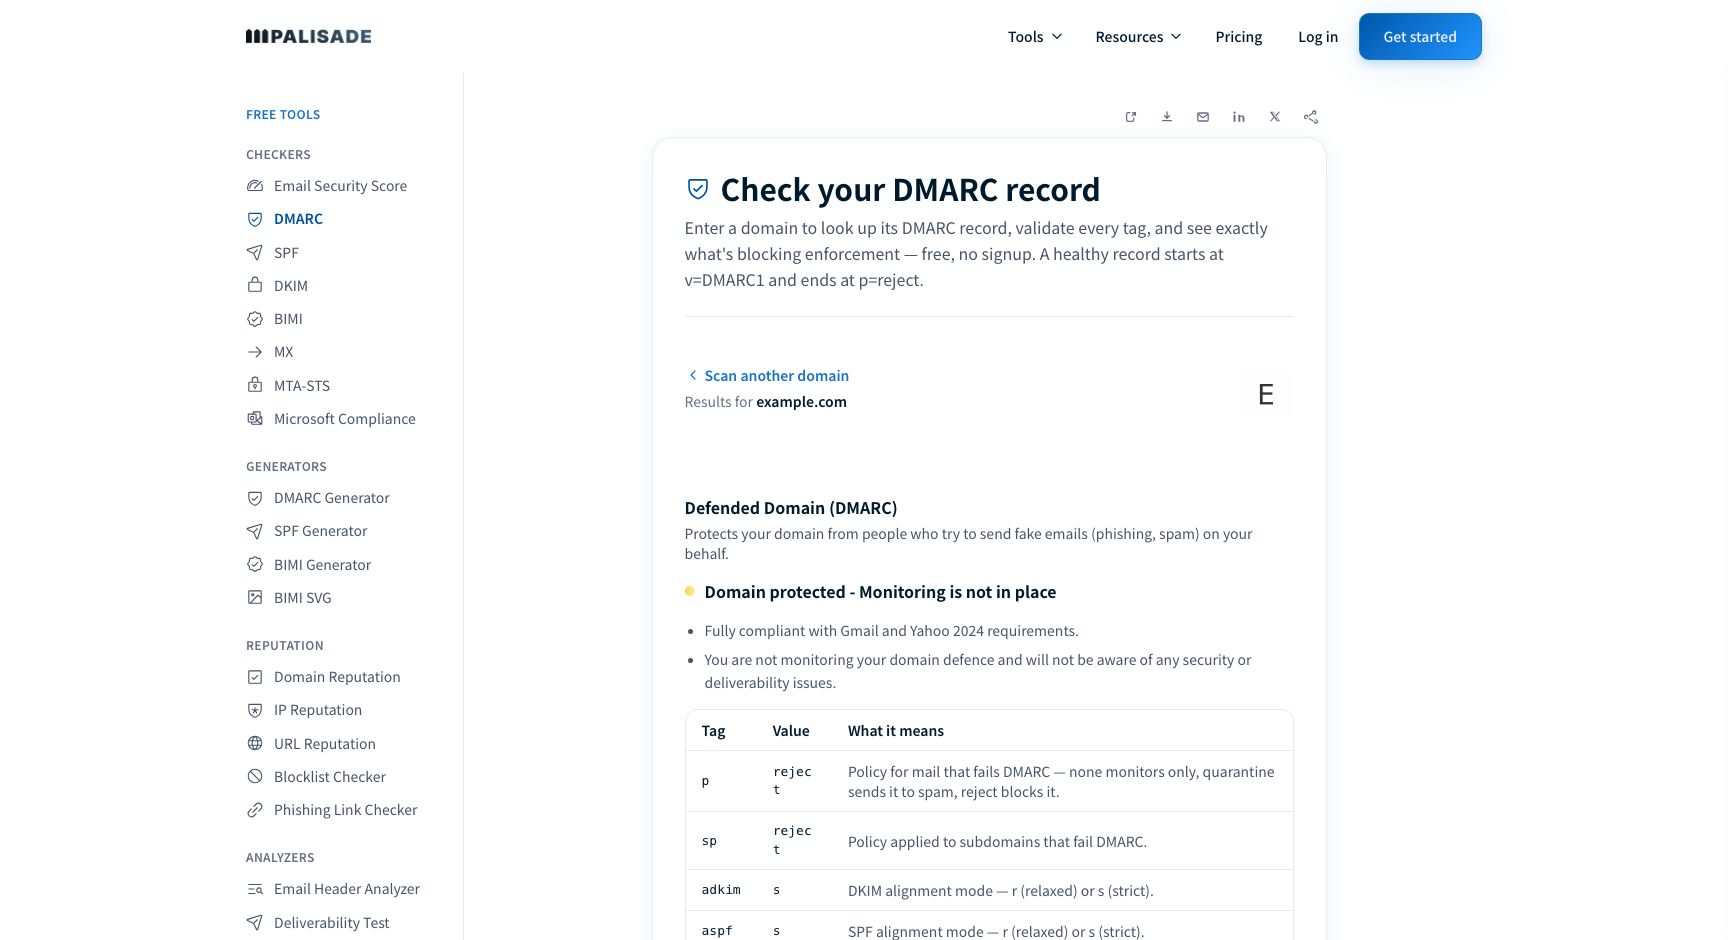Click the DKIM lock icon
Screen dimensions: 1728x940
pos(255,285)
